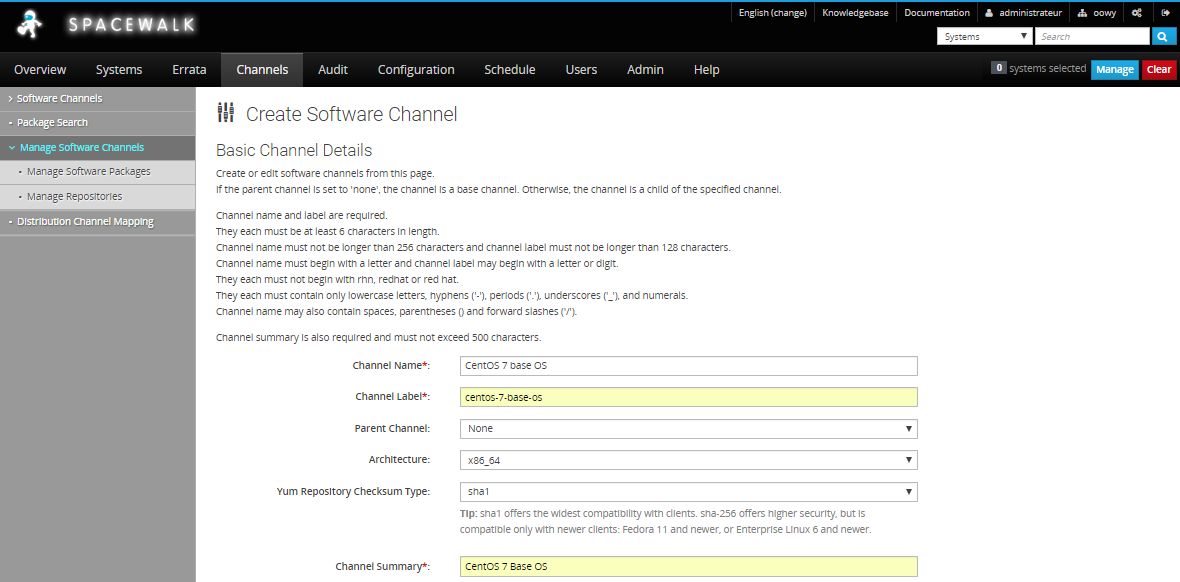Viewport: 1180px width, 582px height.
Task: Open the Systems search-scope dropdown
Action: click(984, 37)
